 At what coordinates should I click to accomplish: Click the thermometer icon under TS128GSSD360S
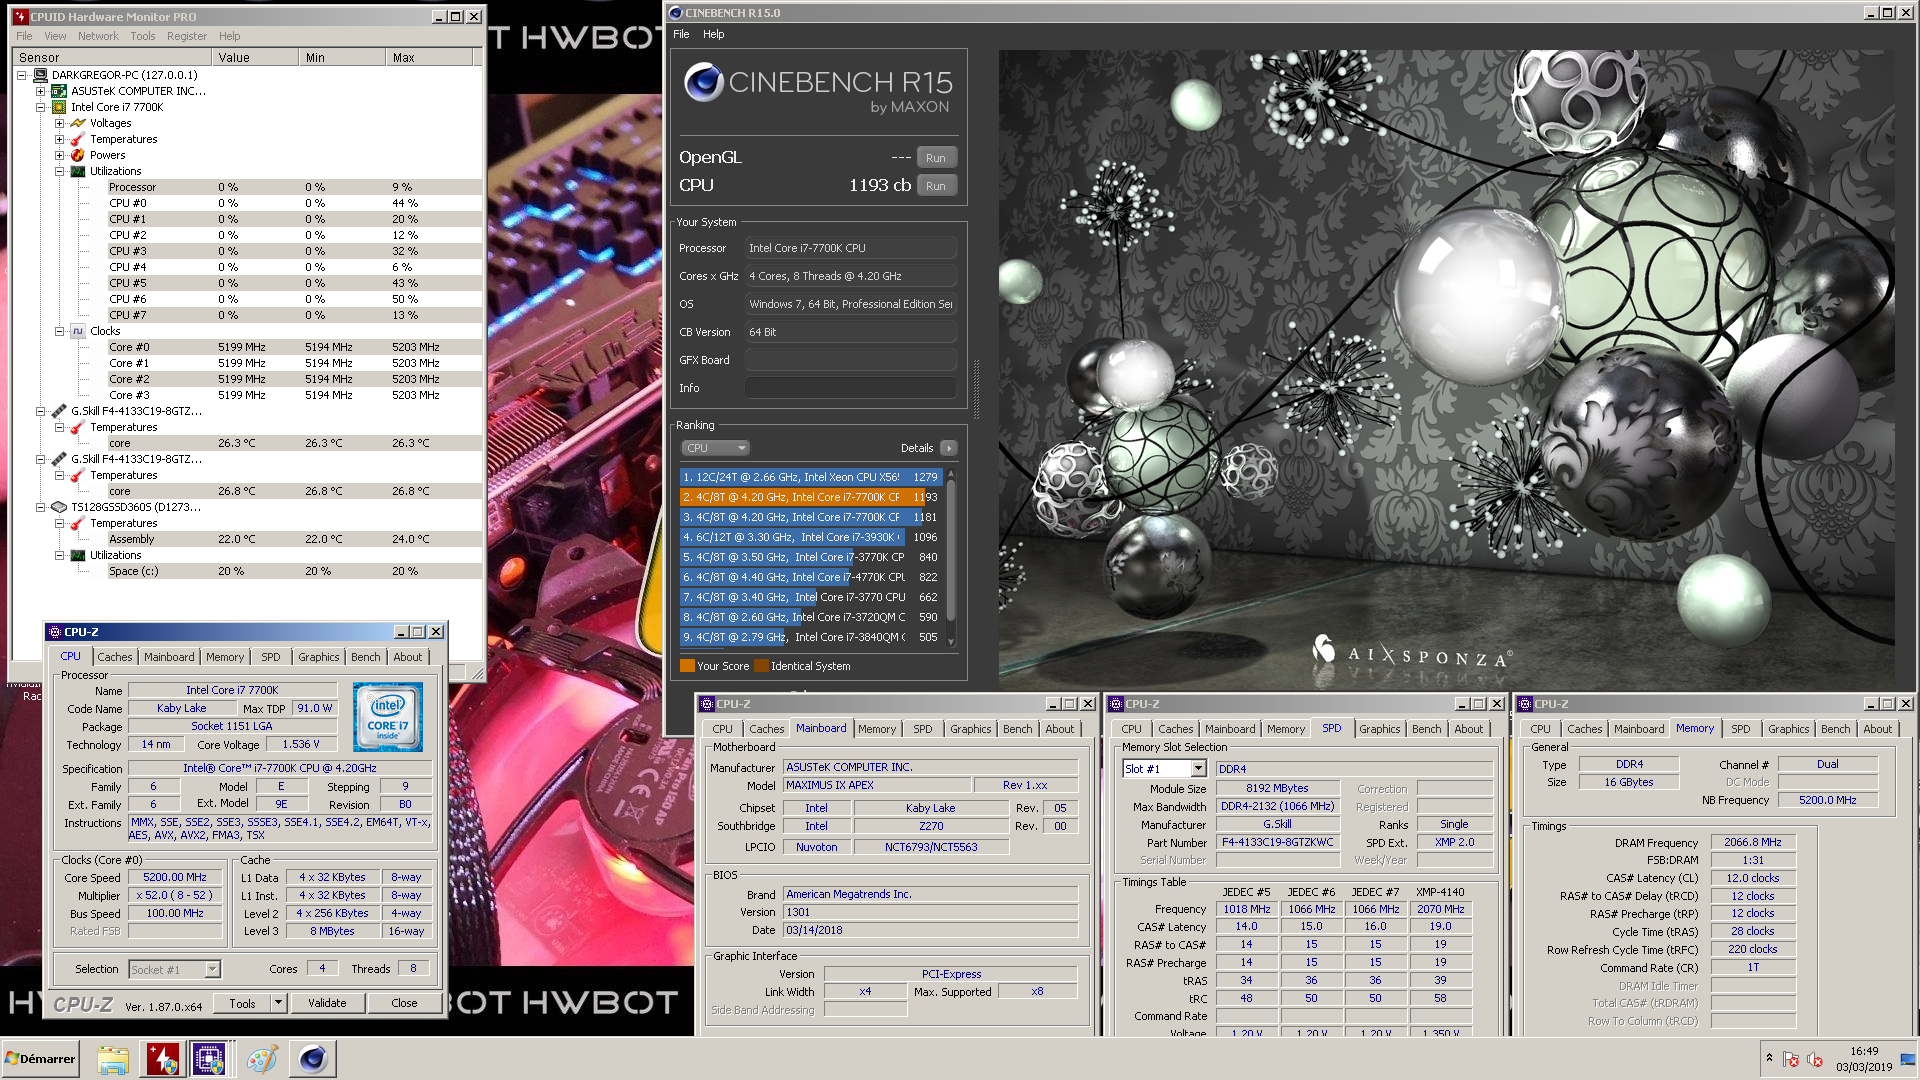tap(78, 523)
